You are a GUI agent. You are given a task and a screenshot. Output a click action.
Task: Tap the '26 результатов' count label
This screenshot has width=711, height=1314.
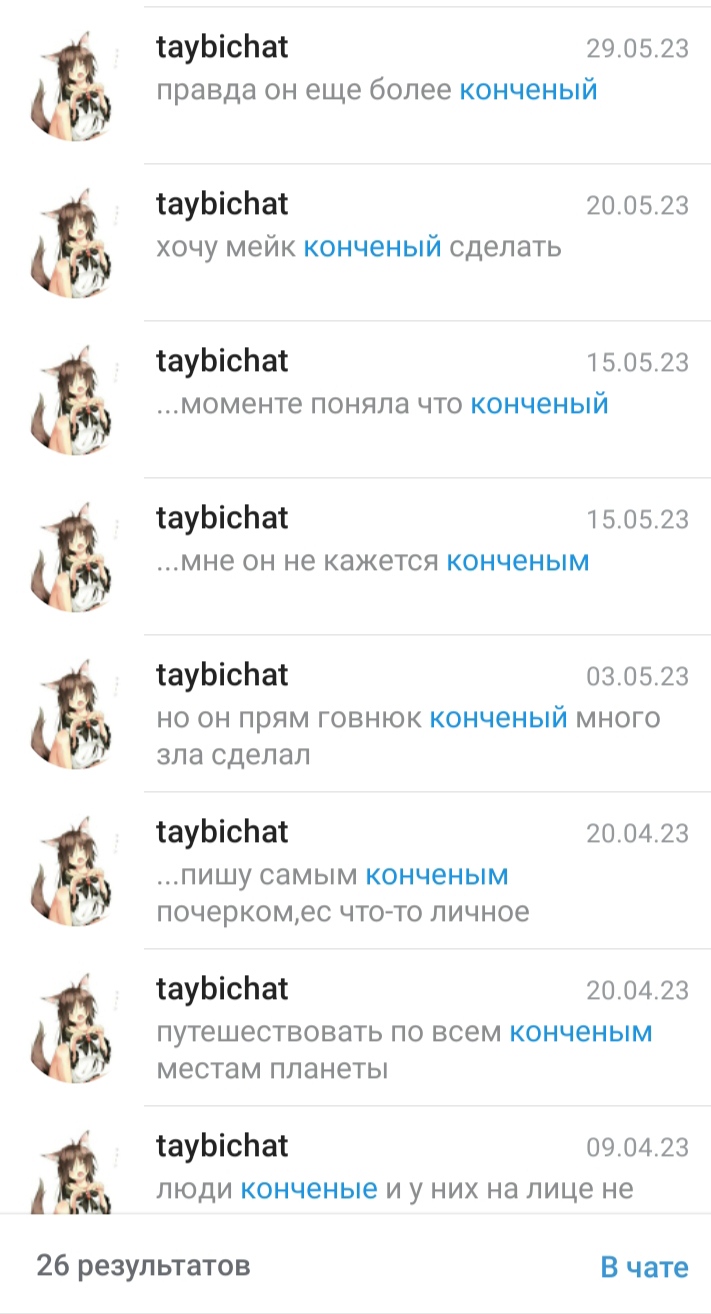(143, 1266)
